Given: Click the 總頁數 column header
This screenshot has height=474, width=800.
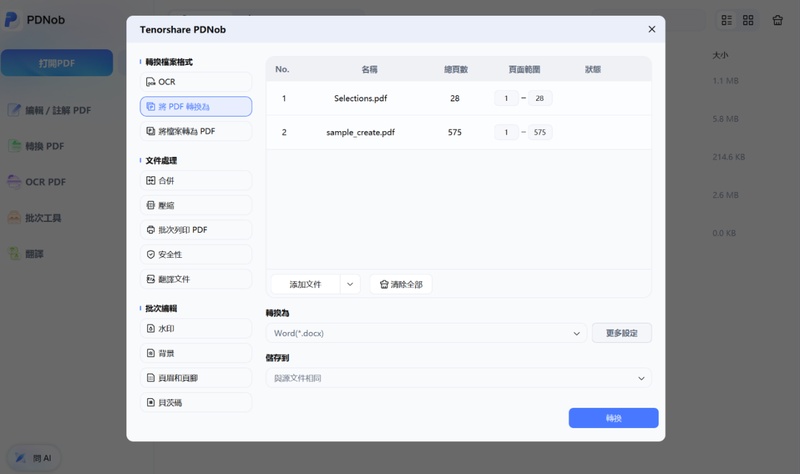Looking at the screenshot, I should coord(456,69).
